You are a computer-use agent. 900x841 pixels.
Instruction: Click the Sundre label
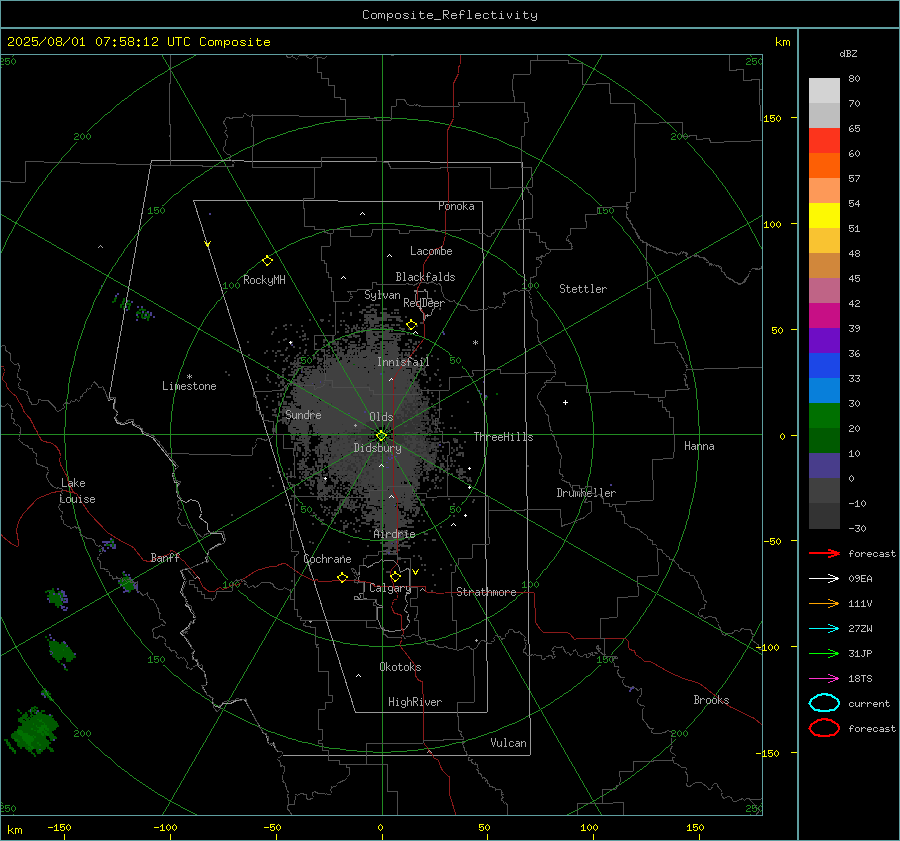click(303, 414)
